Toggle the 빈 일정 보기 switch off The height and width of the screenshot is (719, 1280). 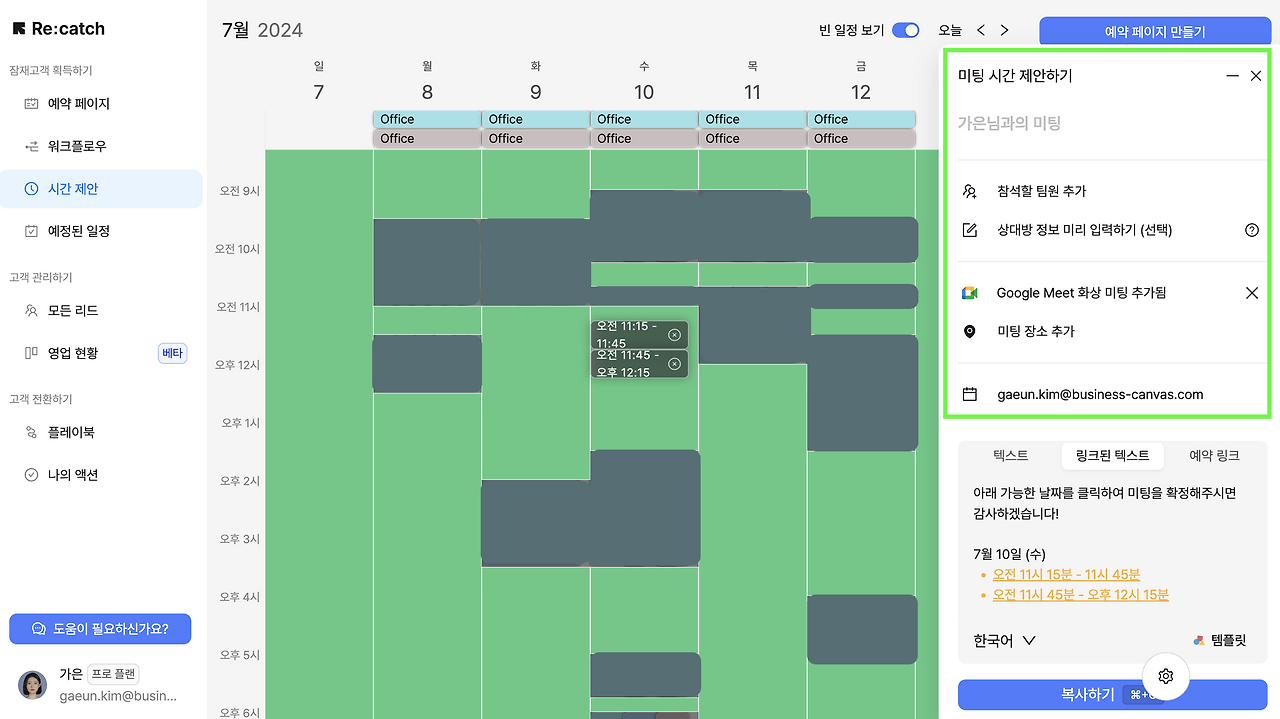[905, 30]
